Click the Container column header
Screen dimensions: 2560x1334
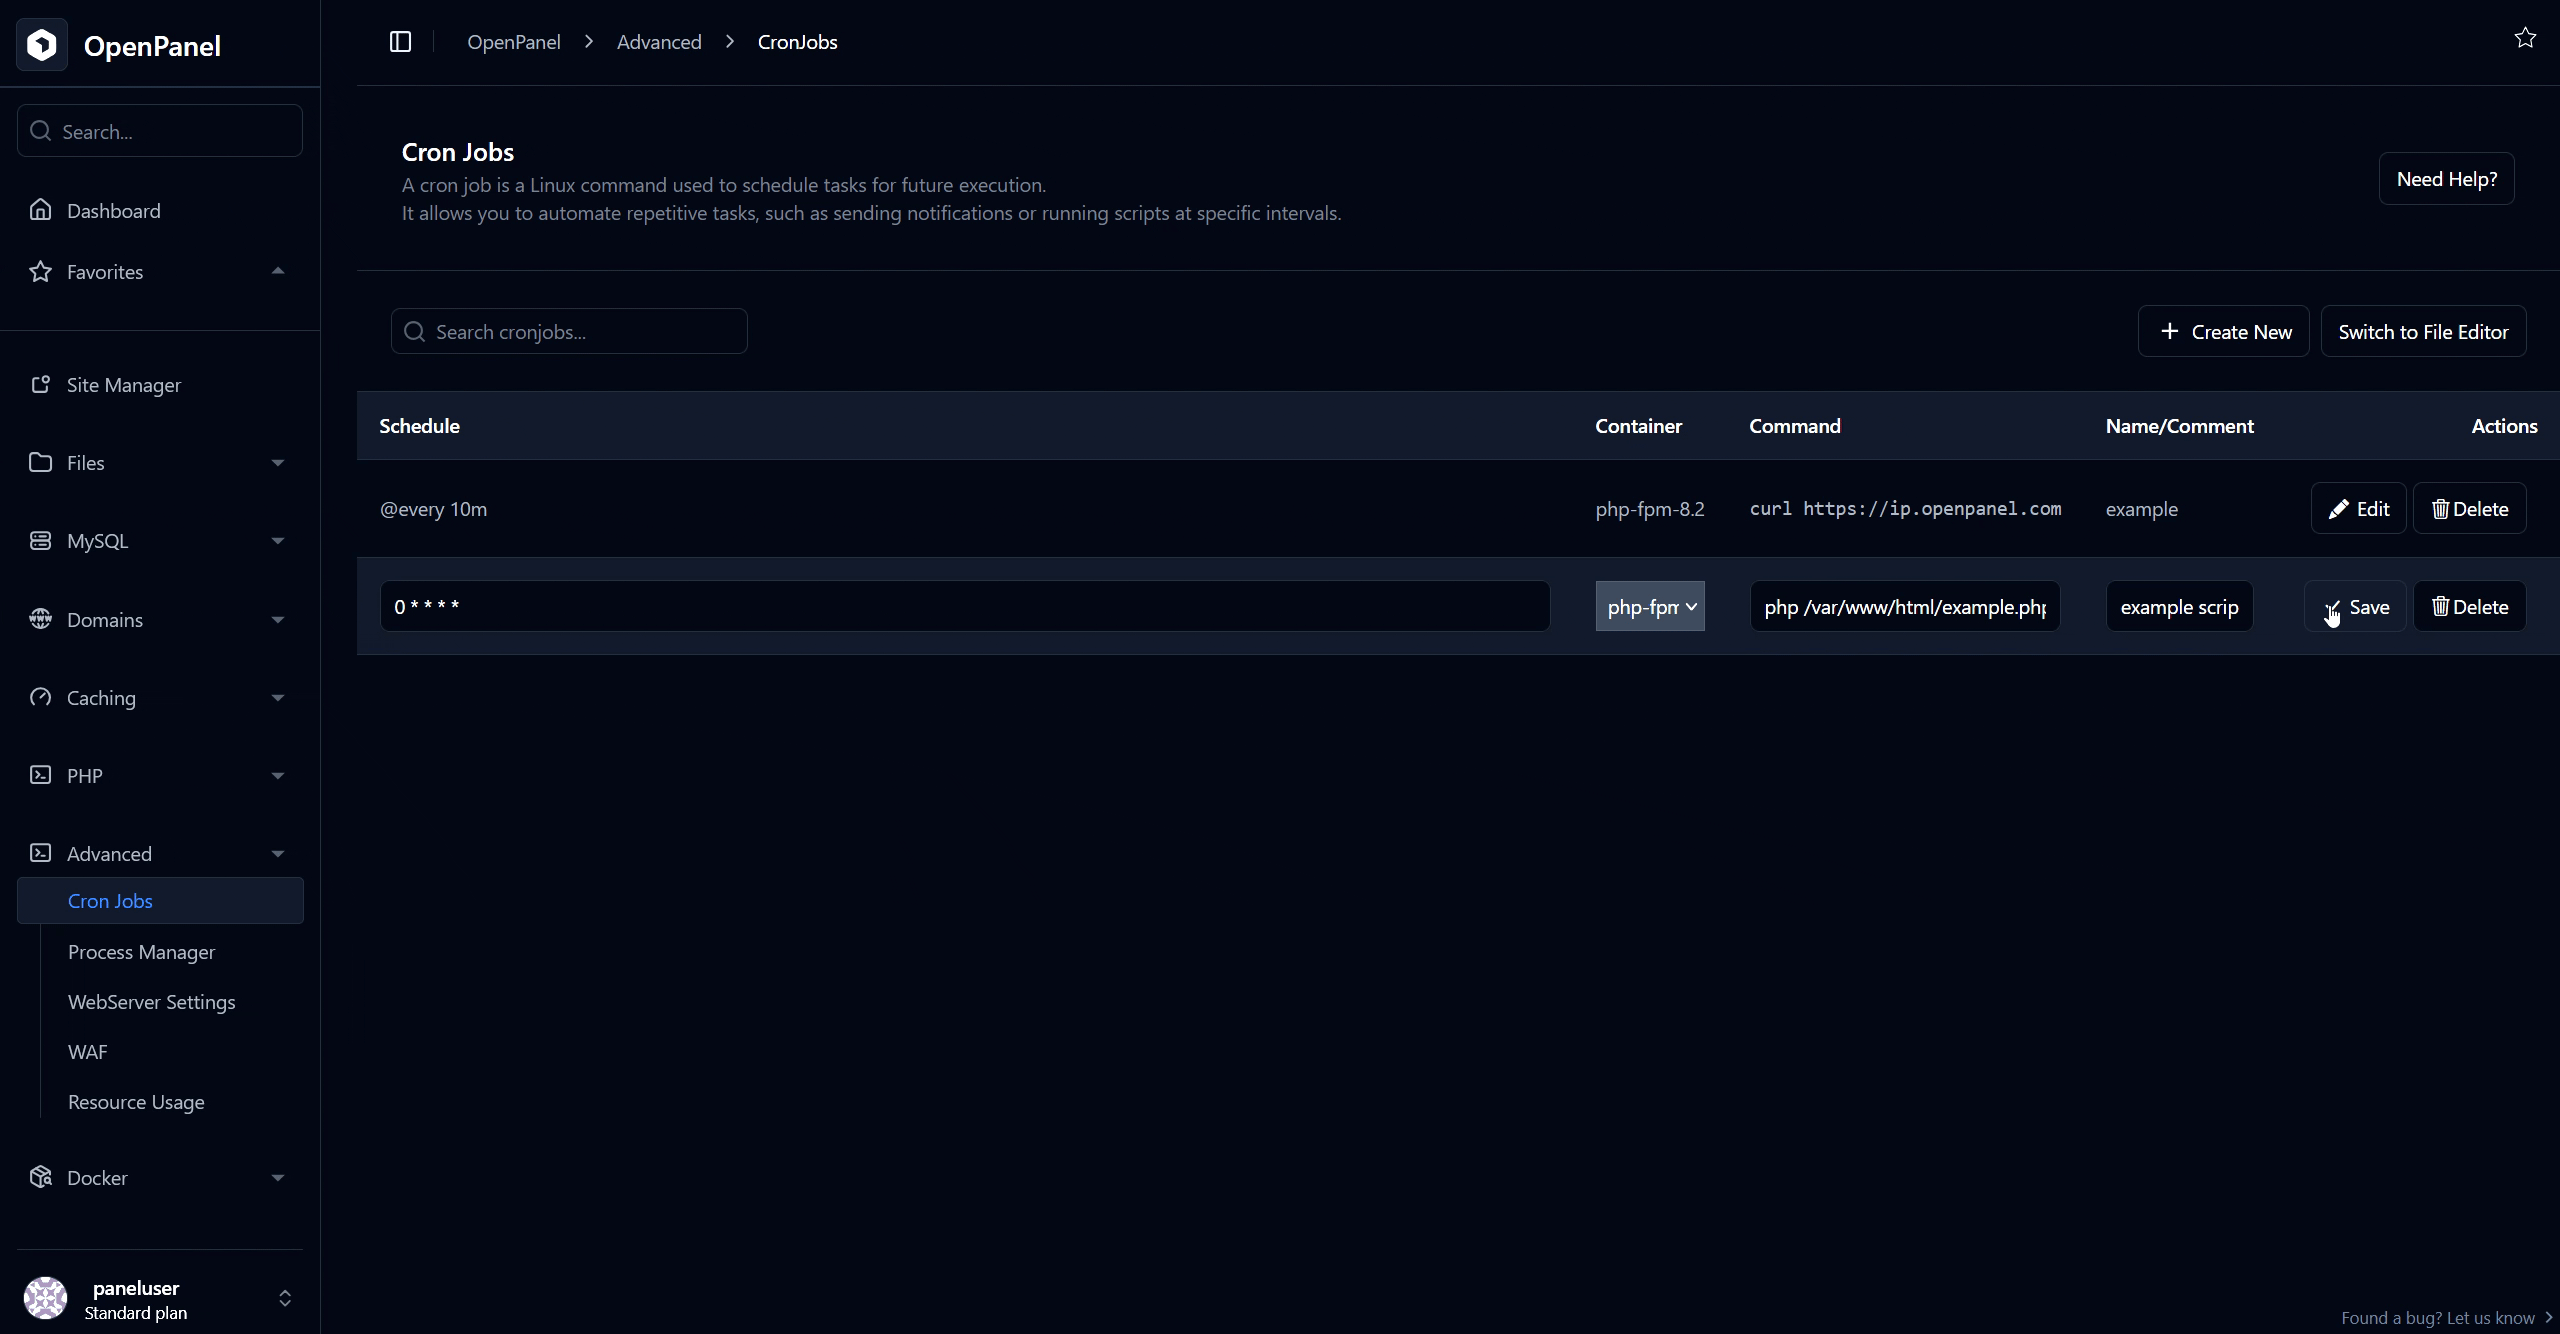point(1638,426)
